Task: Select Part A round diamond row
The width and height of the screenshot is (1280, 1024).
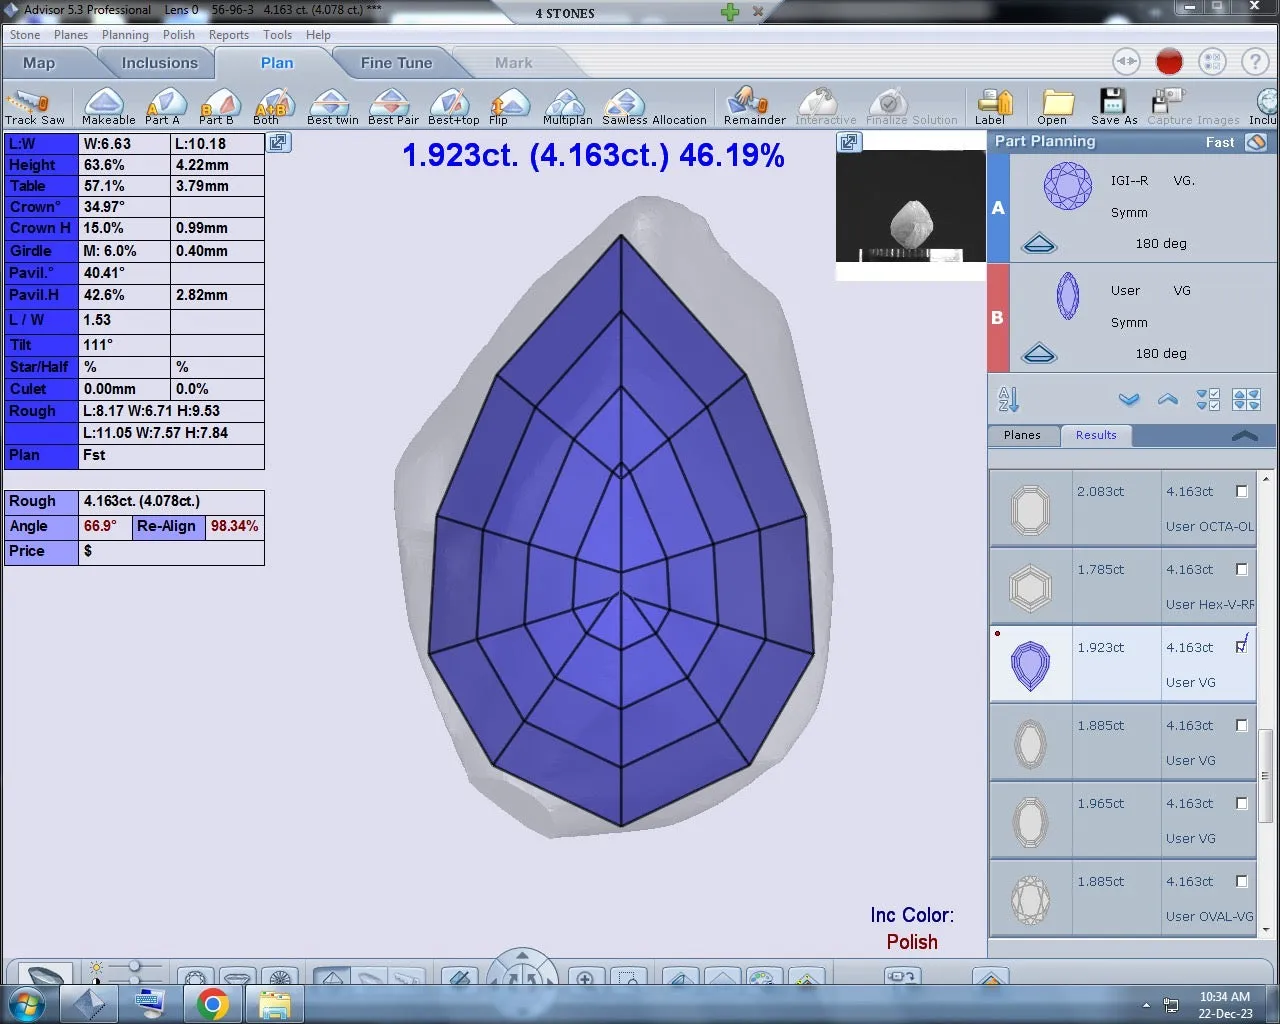Action: click(x=1132, y=209)
